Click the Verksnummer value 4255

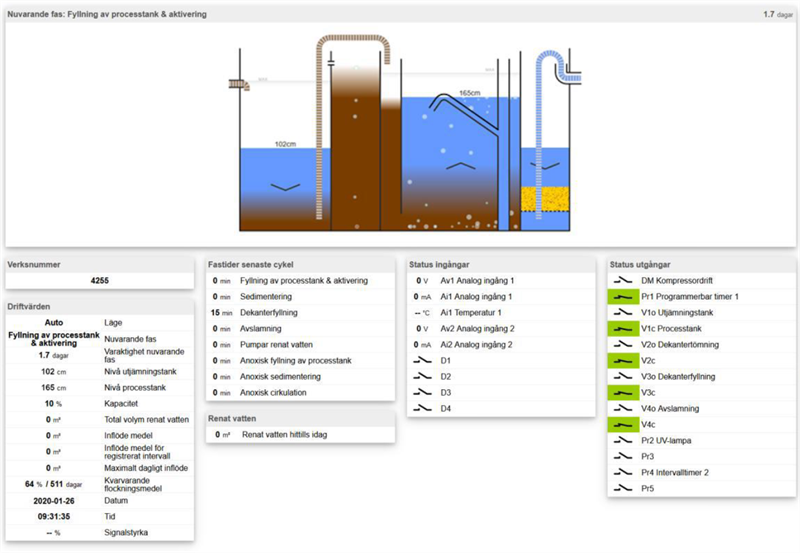point(100,281)
